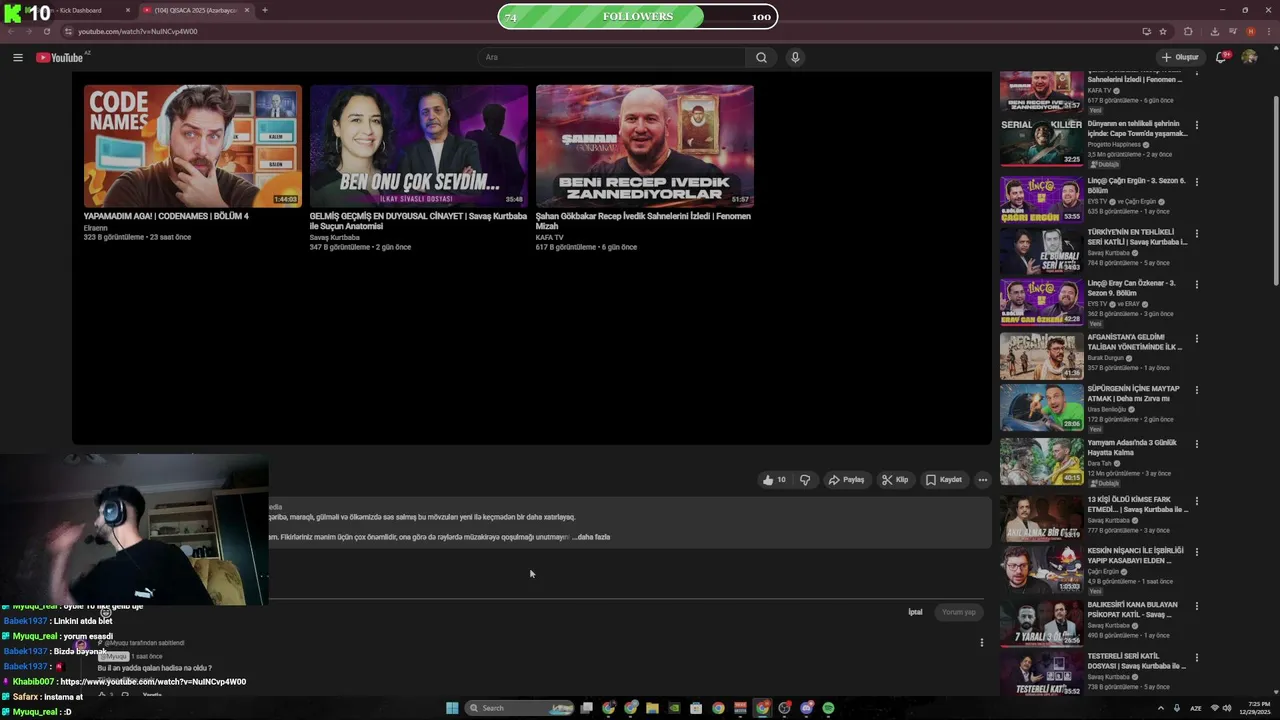Viewport: 1280px width, 720px height.
Task: Switch to the Kick Dashboard tab
Action: click(x=70, y=10)
